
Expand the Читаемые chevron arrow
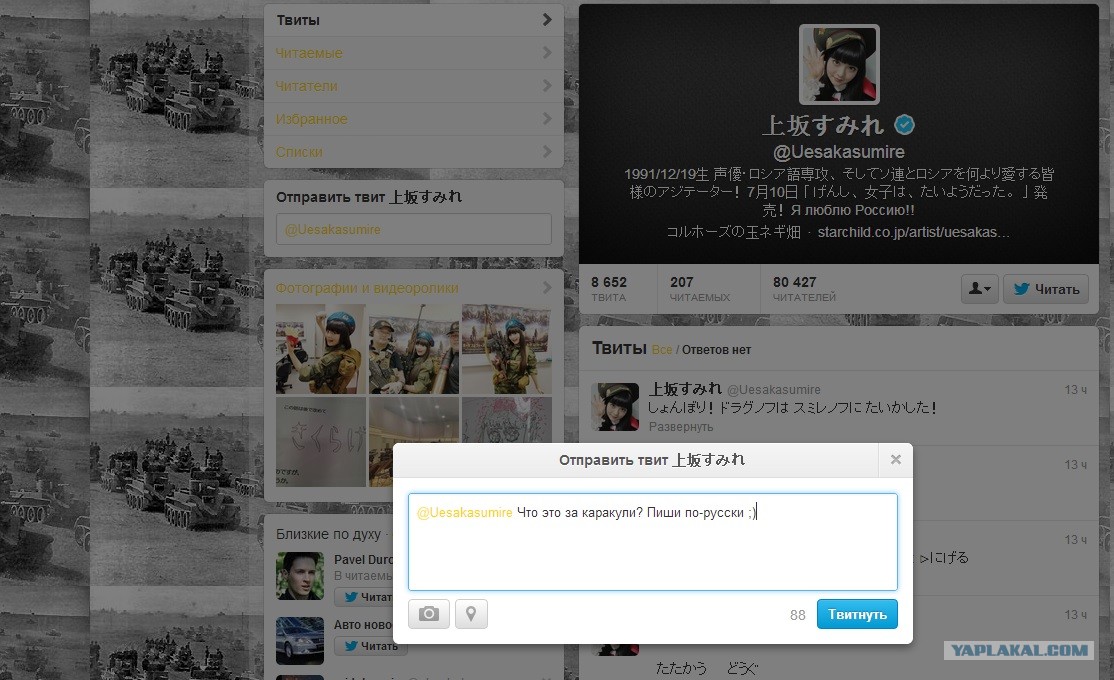coord(547,53)
